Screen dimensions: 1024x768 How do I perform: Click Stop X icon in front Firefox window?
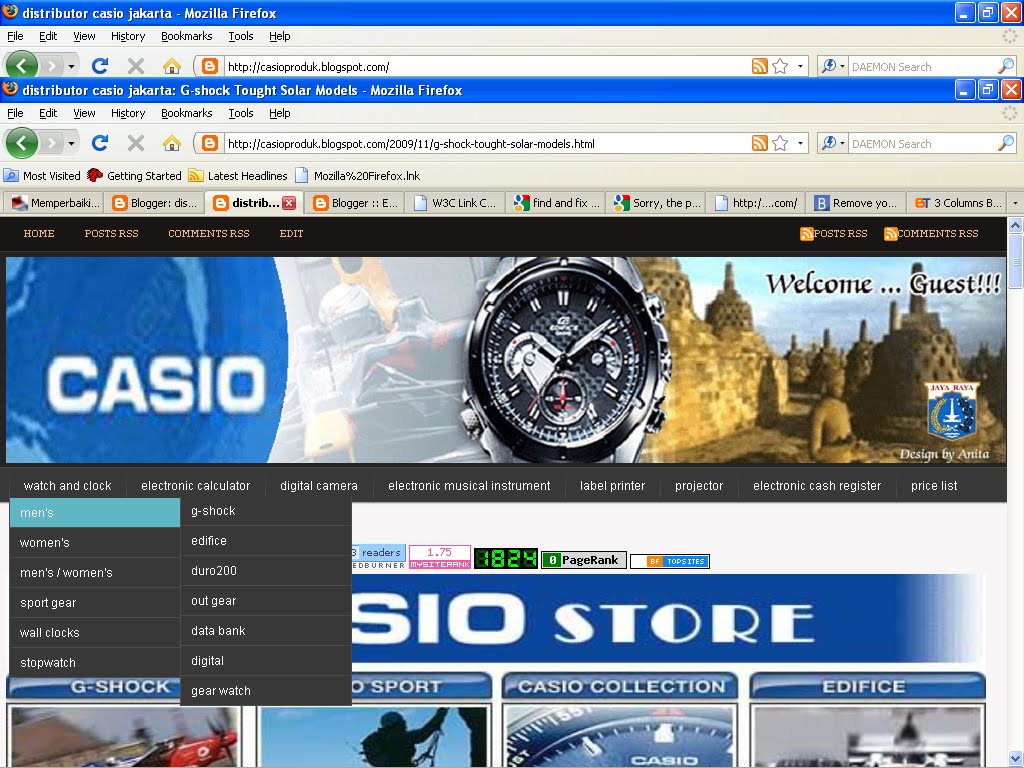(x=136, y=143)
